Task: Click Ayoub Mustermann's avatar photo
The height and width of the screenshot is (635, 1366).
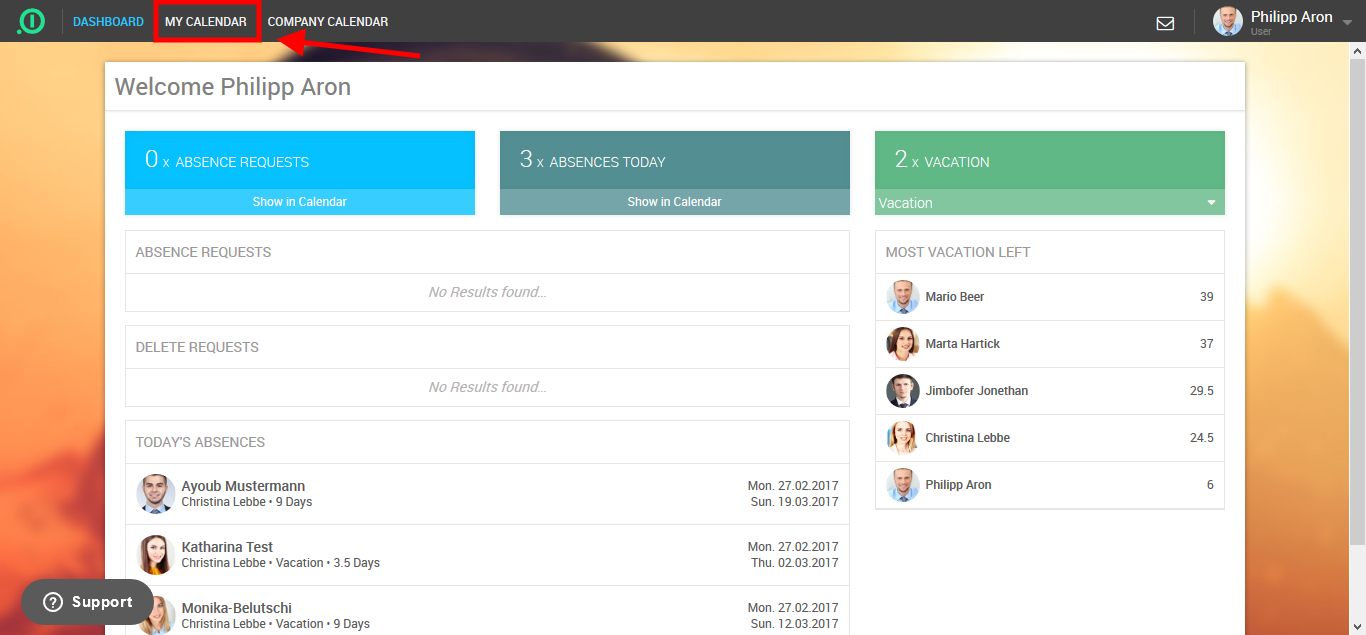Action: [x=156, y=494]
